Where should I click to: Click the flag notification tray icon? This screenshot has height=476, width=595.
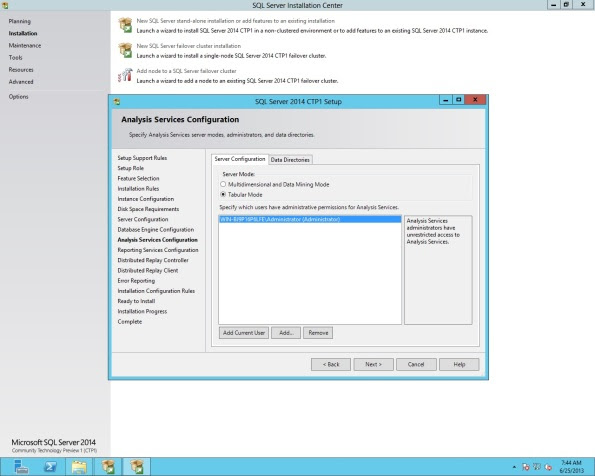526,467
